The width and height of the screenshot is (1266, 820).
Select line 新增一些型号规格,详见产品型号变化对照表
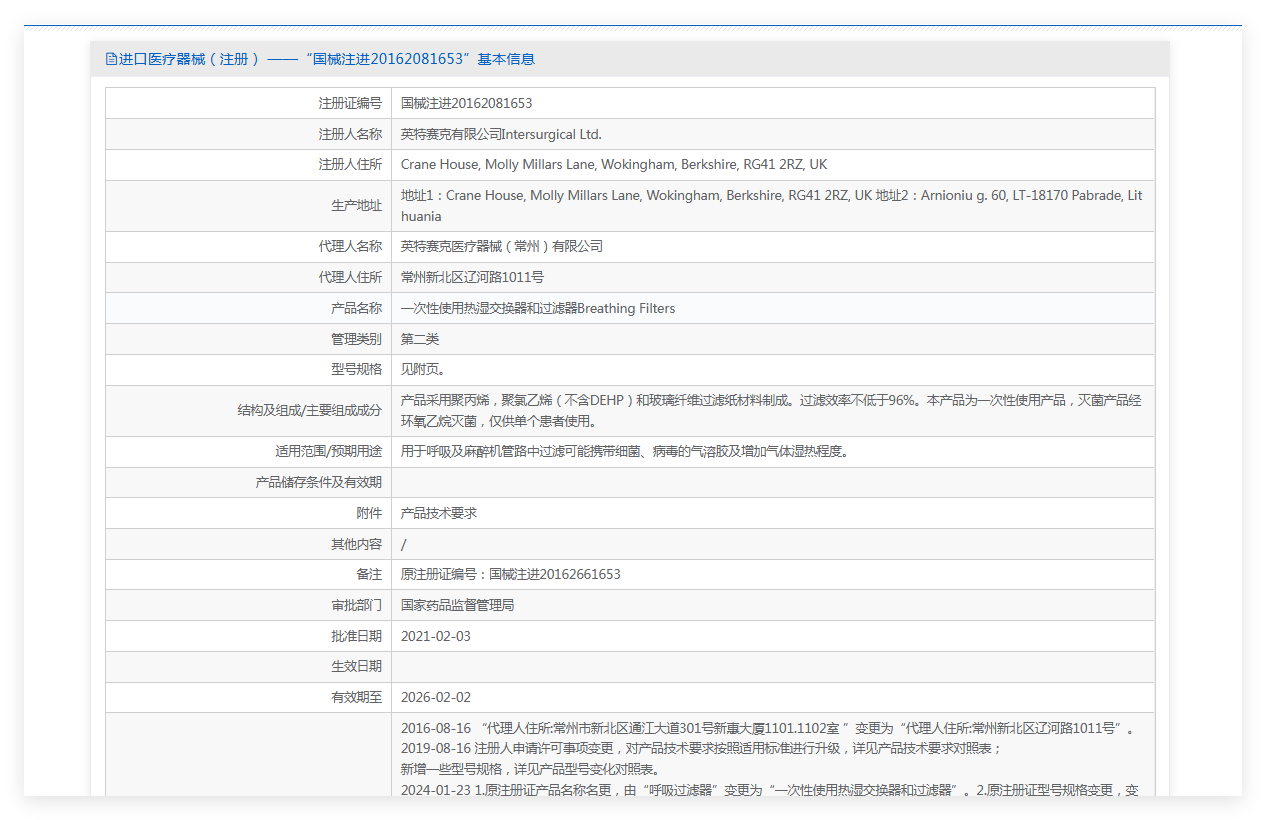point(529,770)
